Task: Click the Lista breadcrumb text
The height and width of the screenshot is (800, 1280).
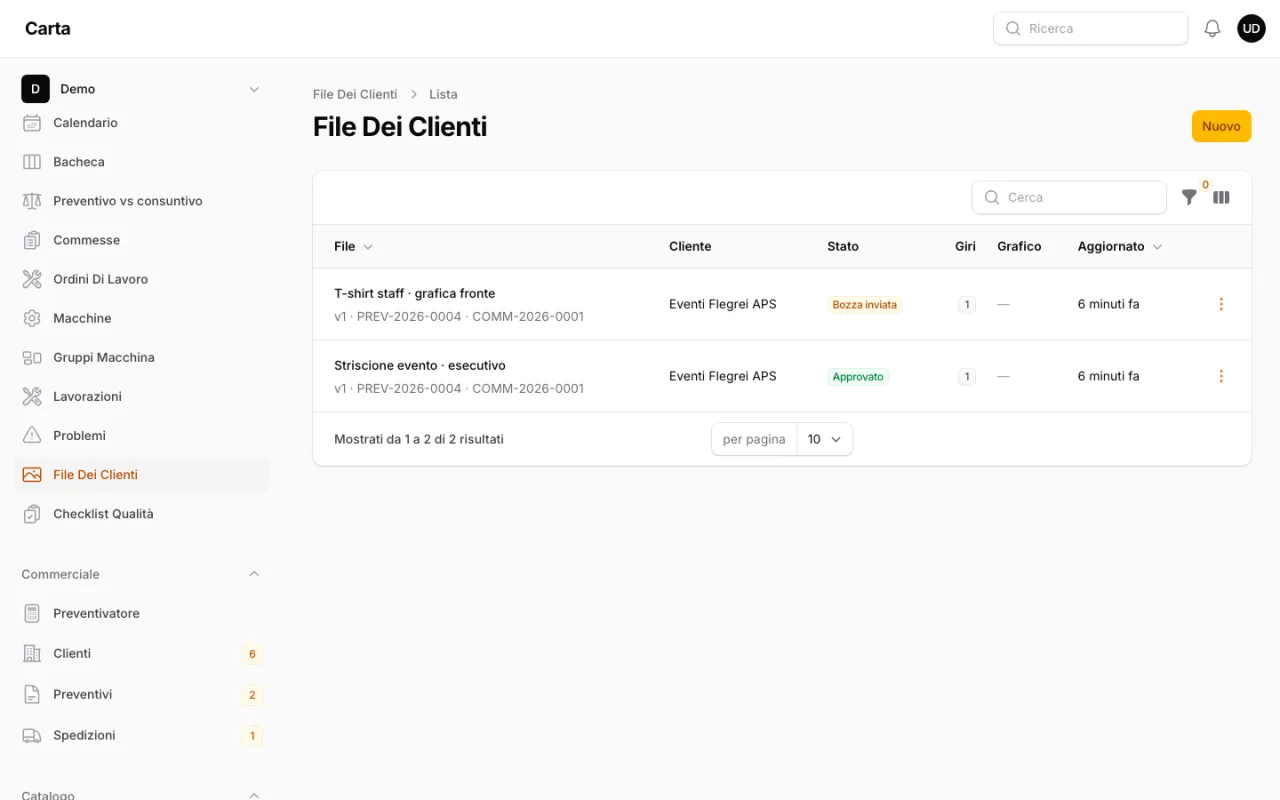Action: [x=443, y=94]
